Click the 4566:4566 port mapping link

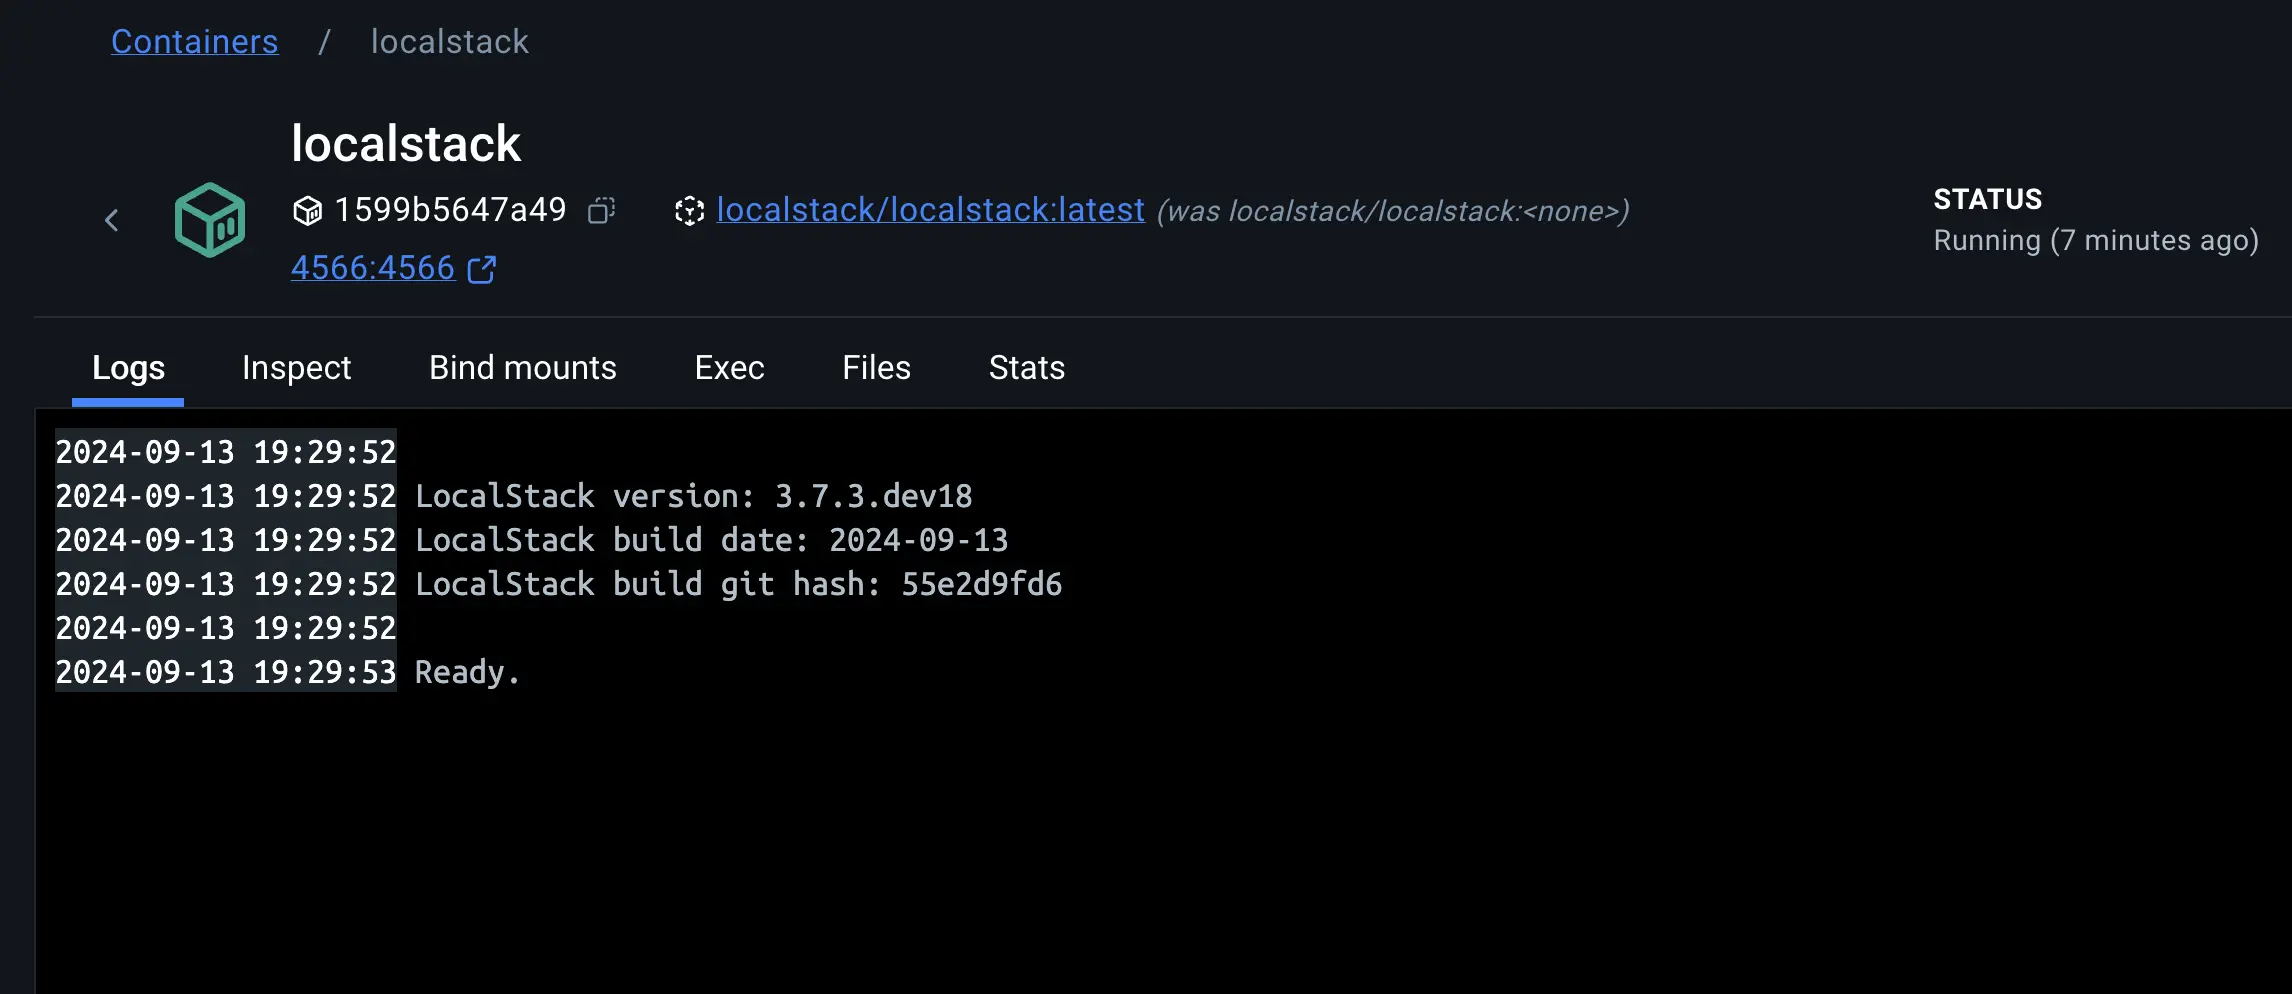coord(372,268)
